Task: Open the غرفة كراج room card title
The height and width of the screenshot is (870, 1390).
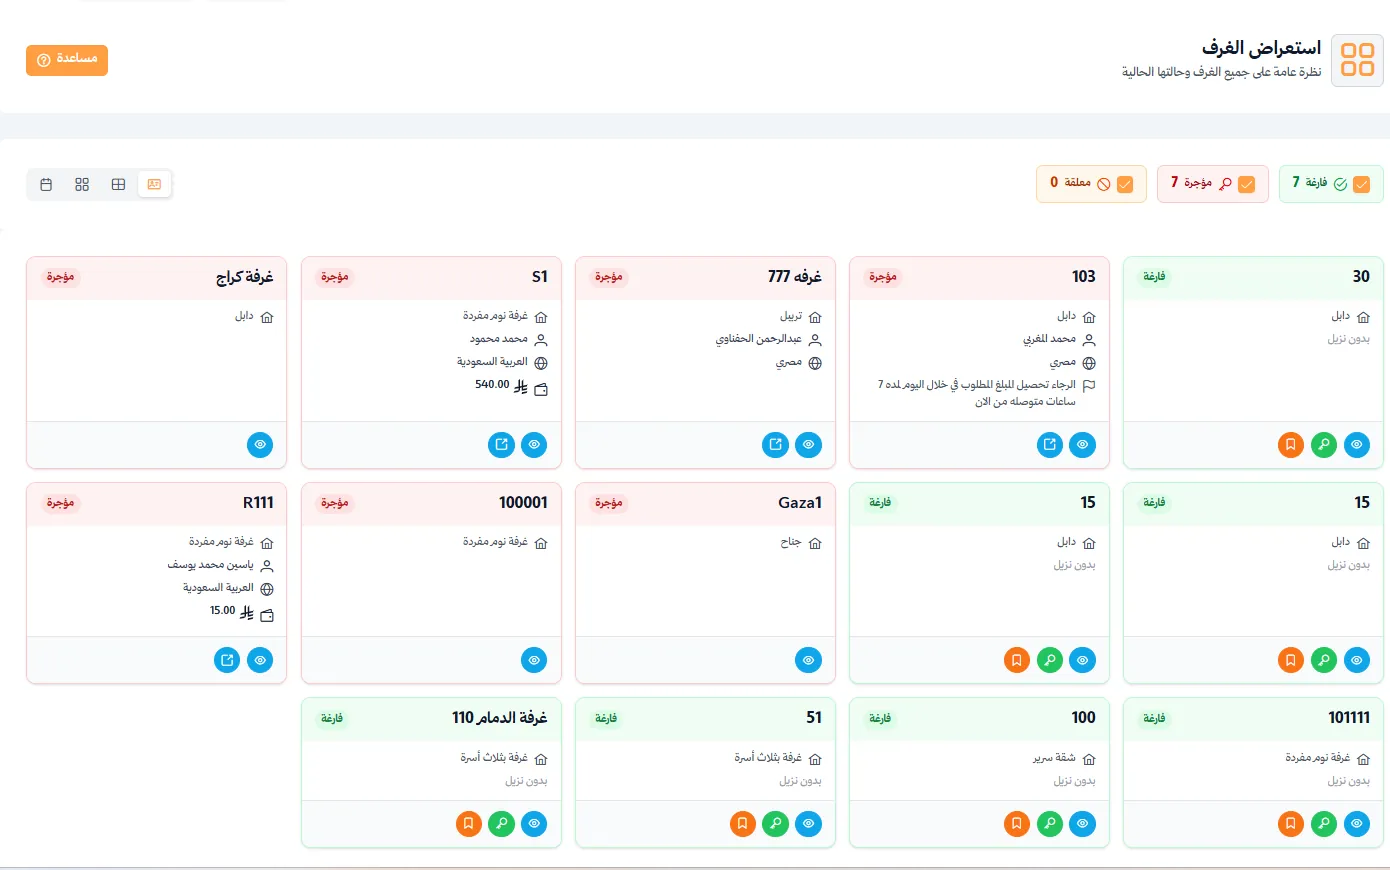Action: pyautogui.click(x=244, y=277)
